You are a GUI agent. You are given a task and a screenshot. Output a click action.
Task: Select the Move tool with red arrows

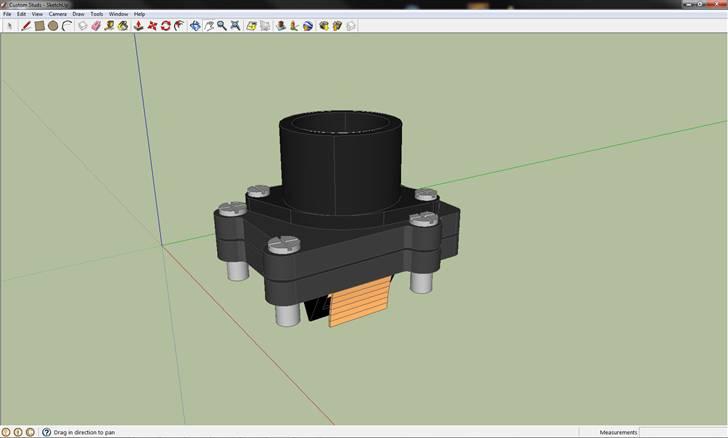[x=152, y=26]
